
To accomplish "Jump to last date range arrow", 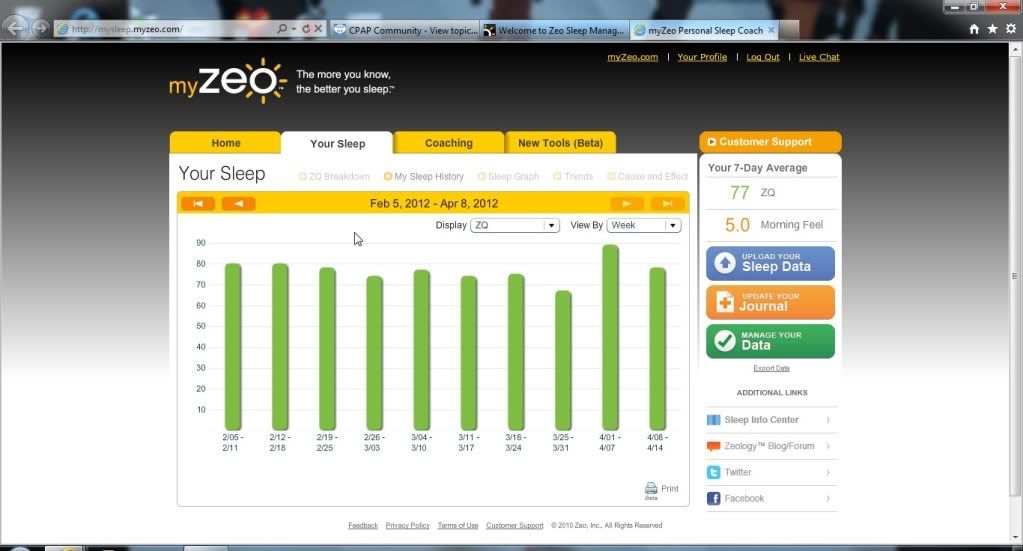I will (667, 203).
